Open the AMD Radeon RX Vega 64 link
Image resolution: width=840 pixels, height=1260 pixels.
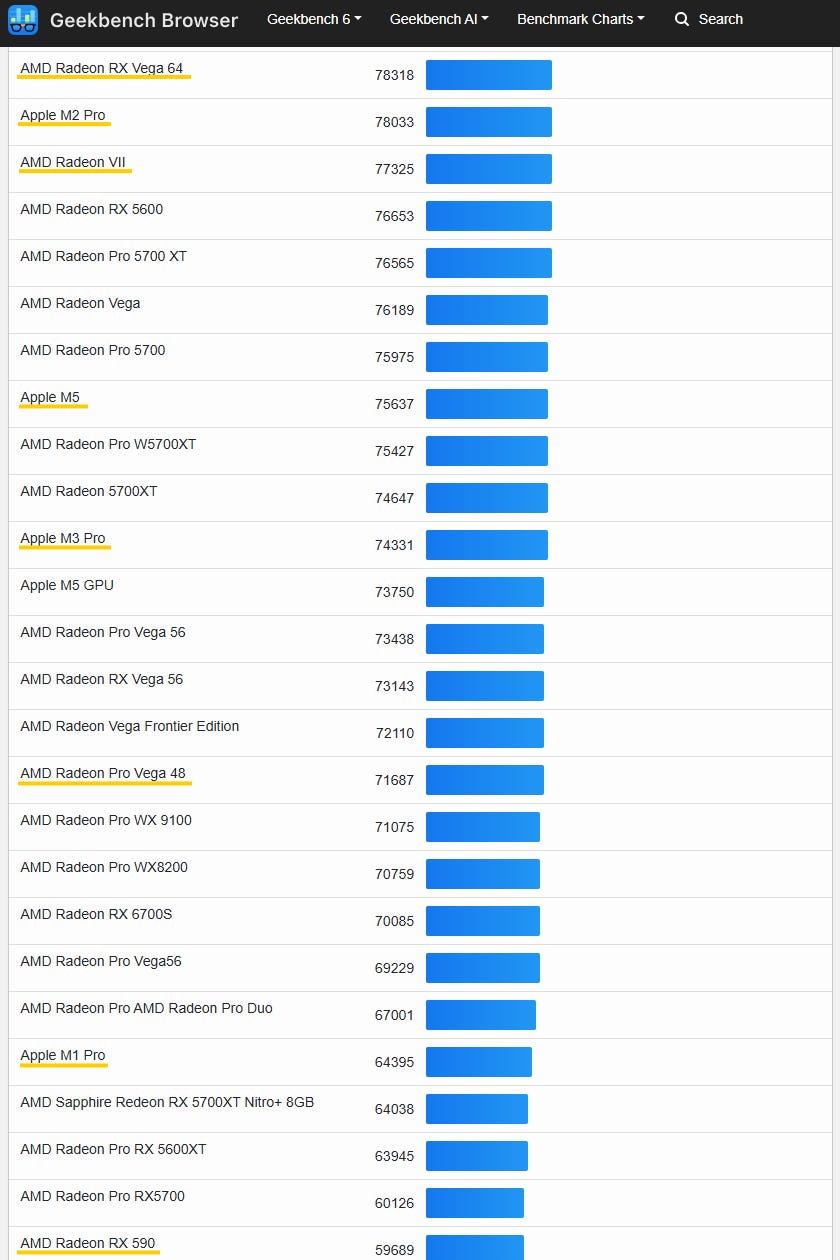102,68
